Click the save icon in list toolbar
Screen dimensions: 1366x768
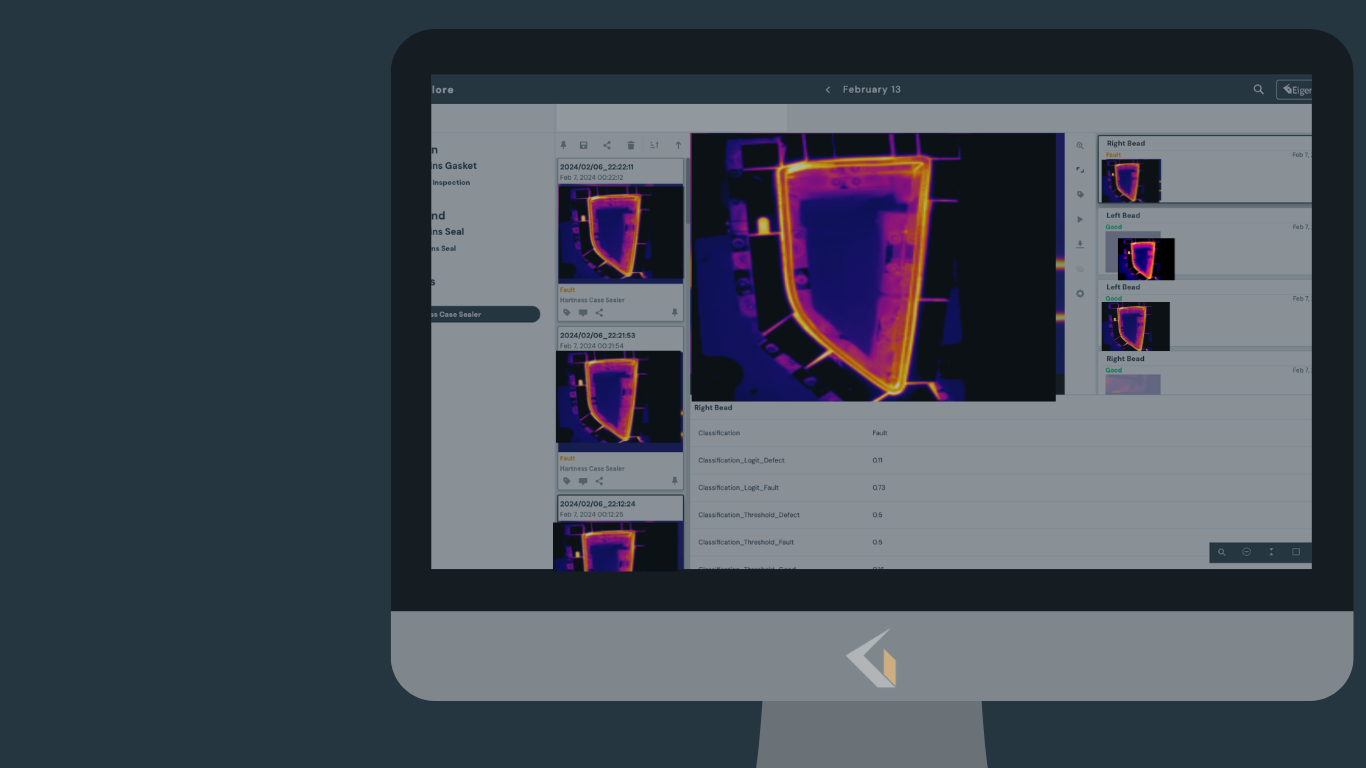coord(584,146)
